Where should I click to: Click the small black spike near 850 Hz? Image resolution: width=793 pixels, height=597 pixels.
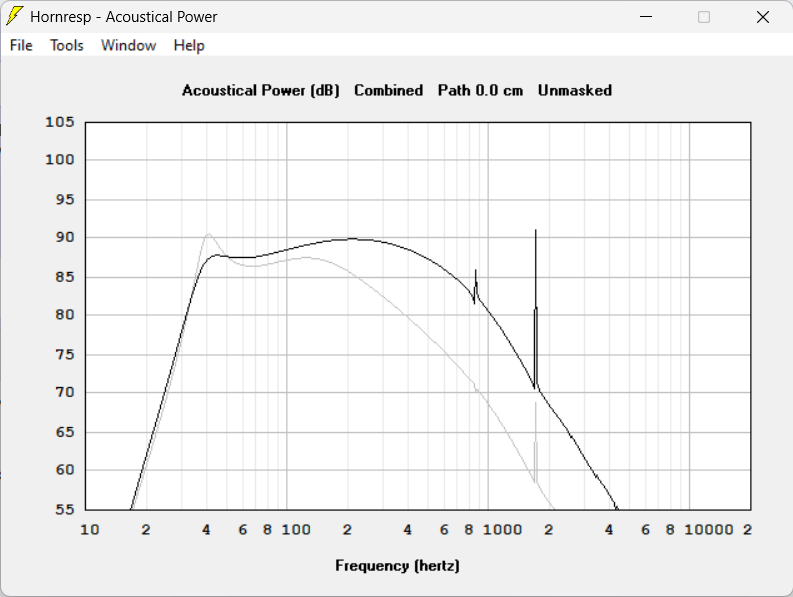[475, 271]
